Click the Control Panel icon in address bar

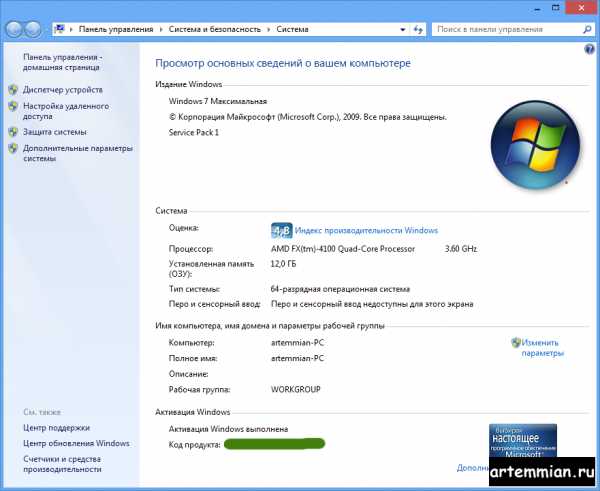[x=59, y=29]
